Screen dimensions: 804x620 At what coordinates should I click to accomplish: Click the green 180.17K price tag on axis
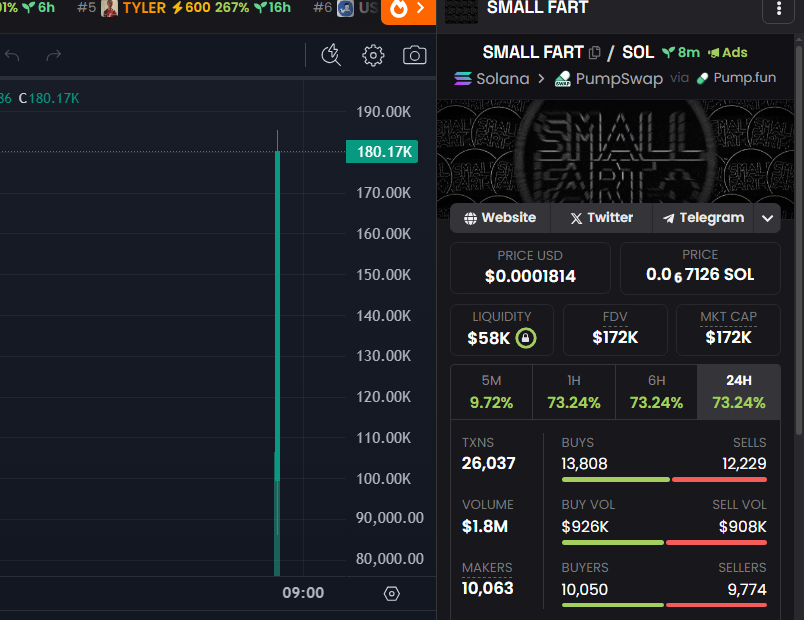pyautogui.click(x=382, y=152)
